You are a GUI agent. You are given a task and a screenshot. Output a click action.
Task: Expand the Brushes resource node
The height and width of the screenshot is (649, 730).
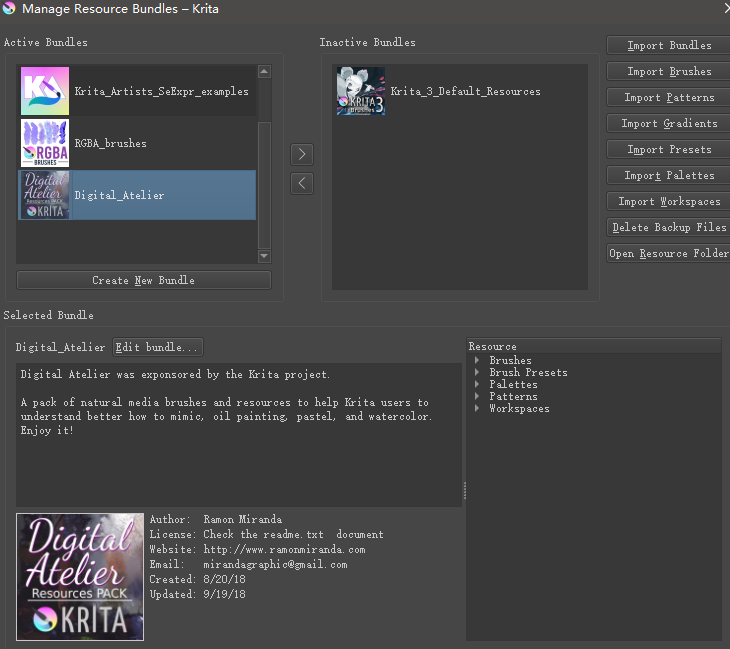[477, 360]
